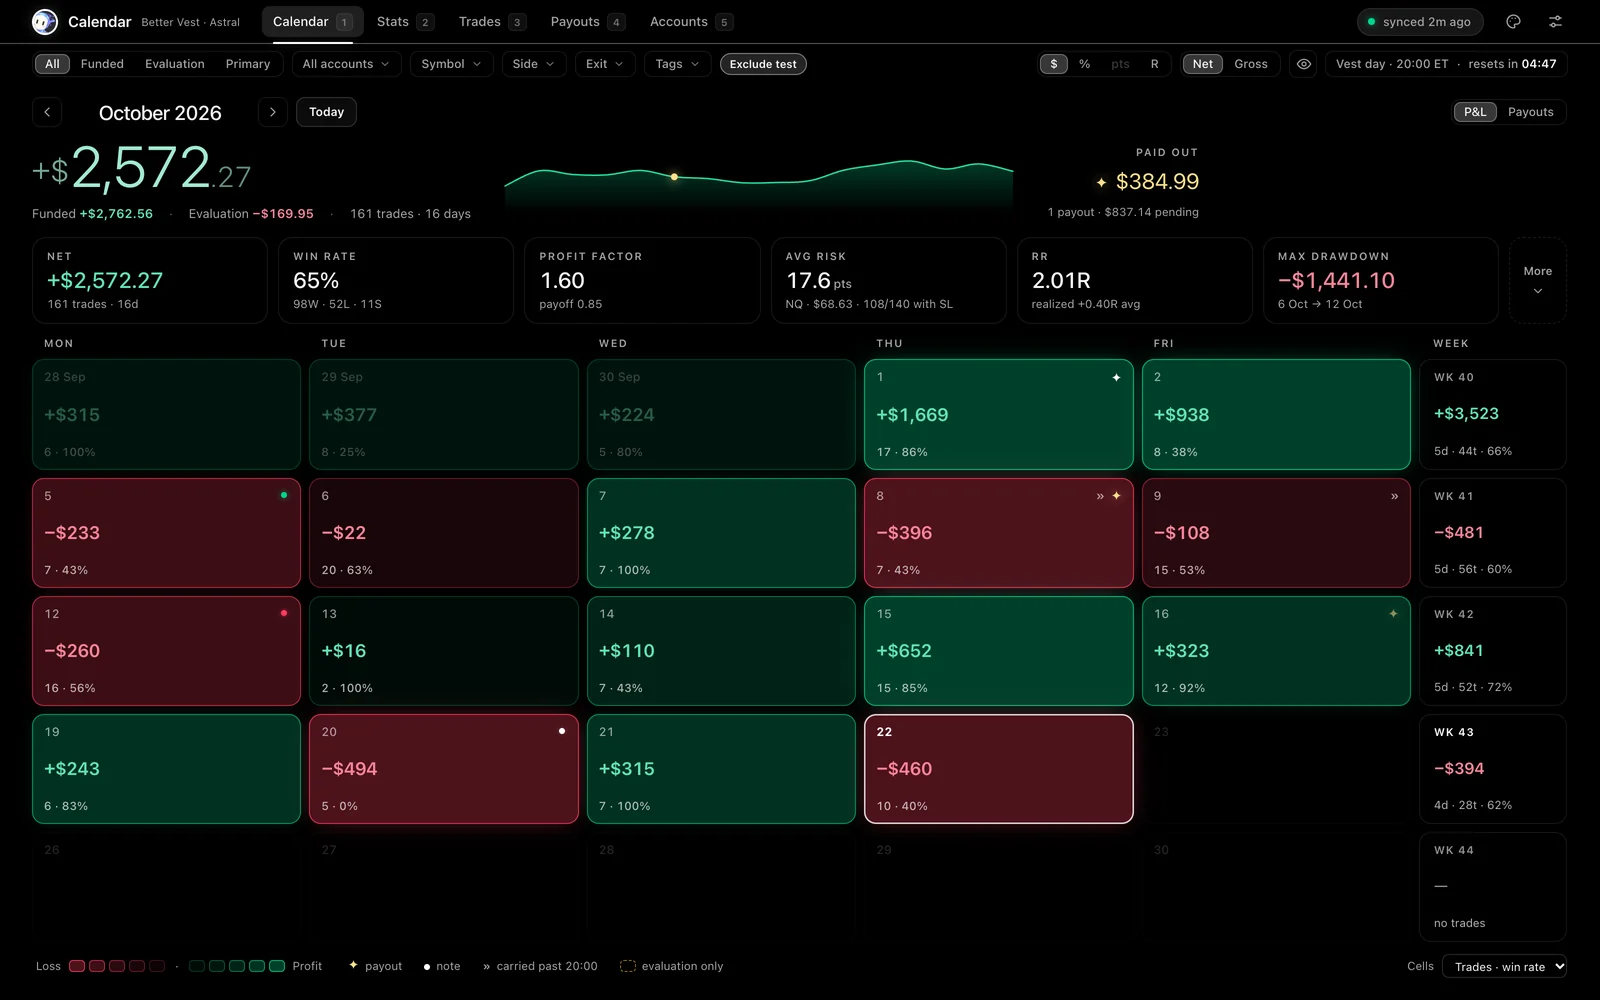This screenshot has width=1600, height=1000.
Task: Click the synced status green dot
Action: 1371,22
